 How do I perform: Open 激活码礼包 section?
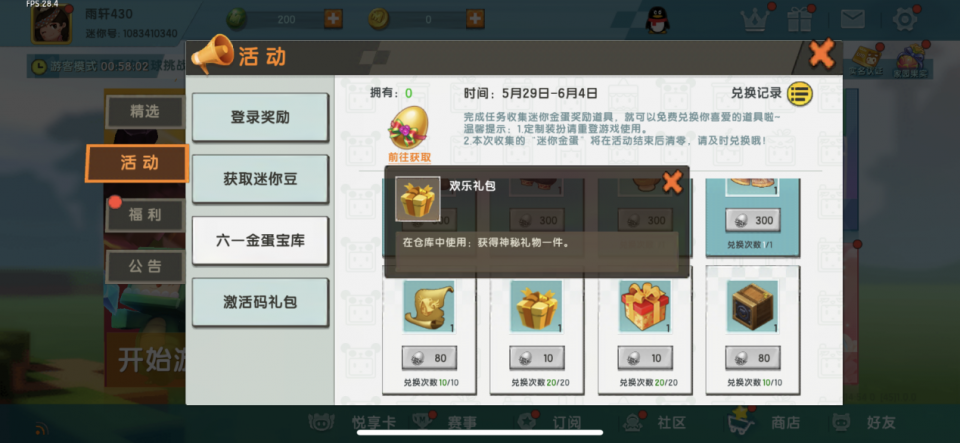260,302
